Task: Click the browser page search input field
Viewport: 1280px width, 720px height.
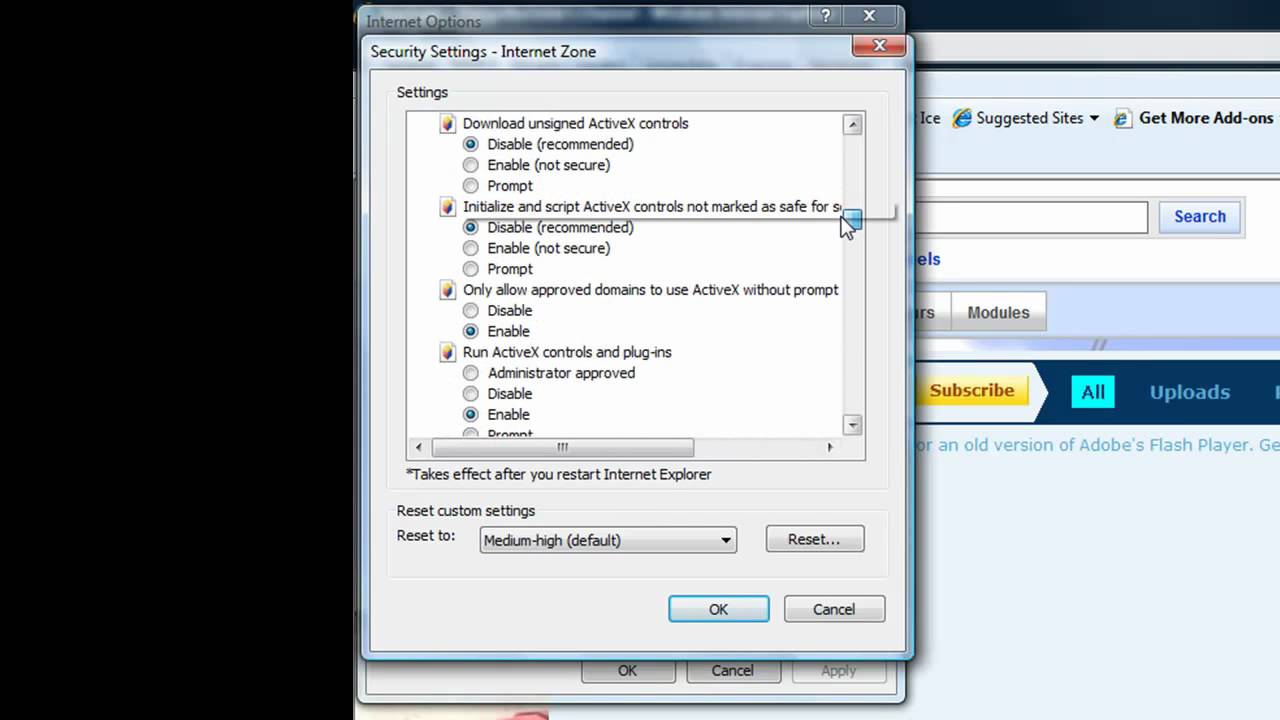Action: [x=1032, y=217]
